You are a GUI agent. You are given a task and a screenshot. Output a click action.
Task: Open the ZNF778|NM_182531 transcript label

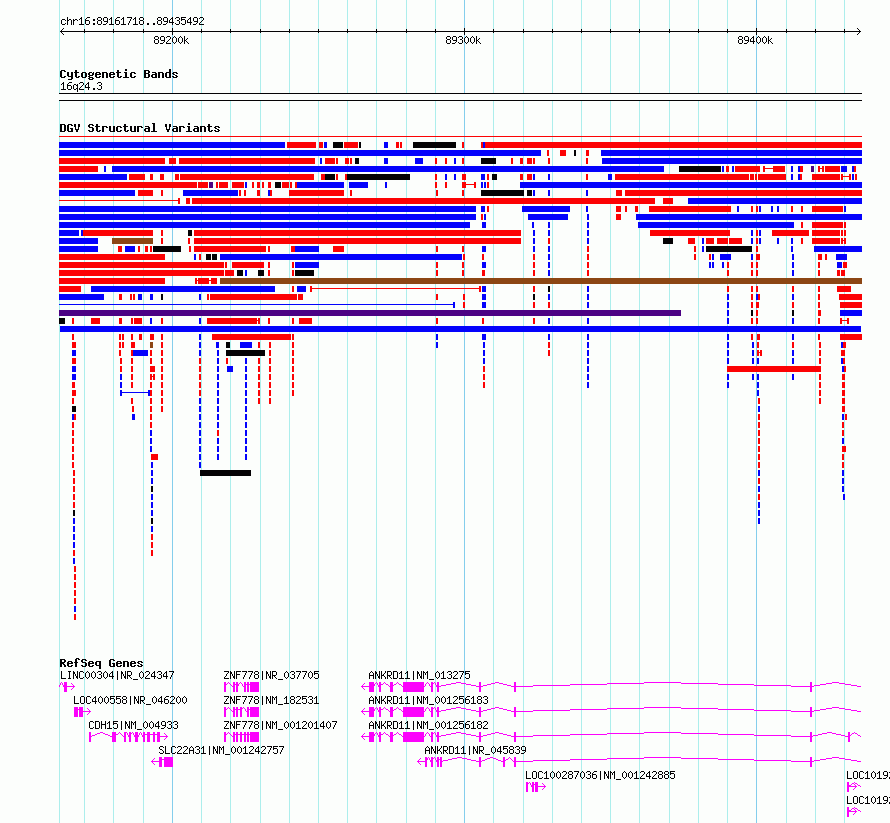(x=271, y=700)
